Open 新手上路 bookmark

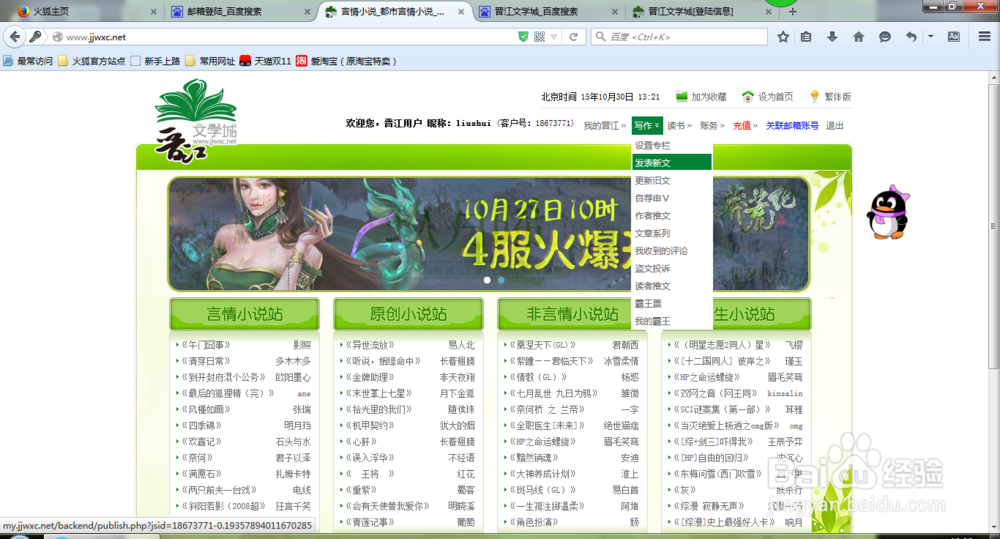pyautogui.click(x=155, y=61)
